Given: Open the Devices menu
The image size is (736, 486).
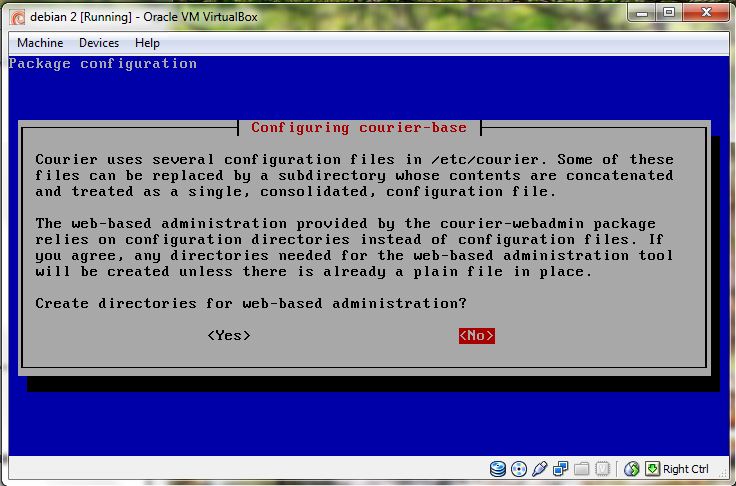Looking at the screenshot, I should (x=99, y=43).
